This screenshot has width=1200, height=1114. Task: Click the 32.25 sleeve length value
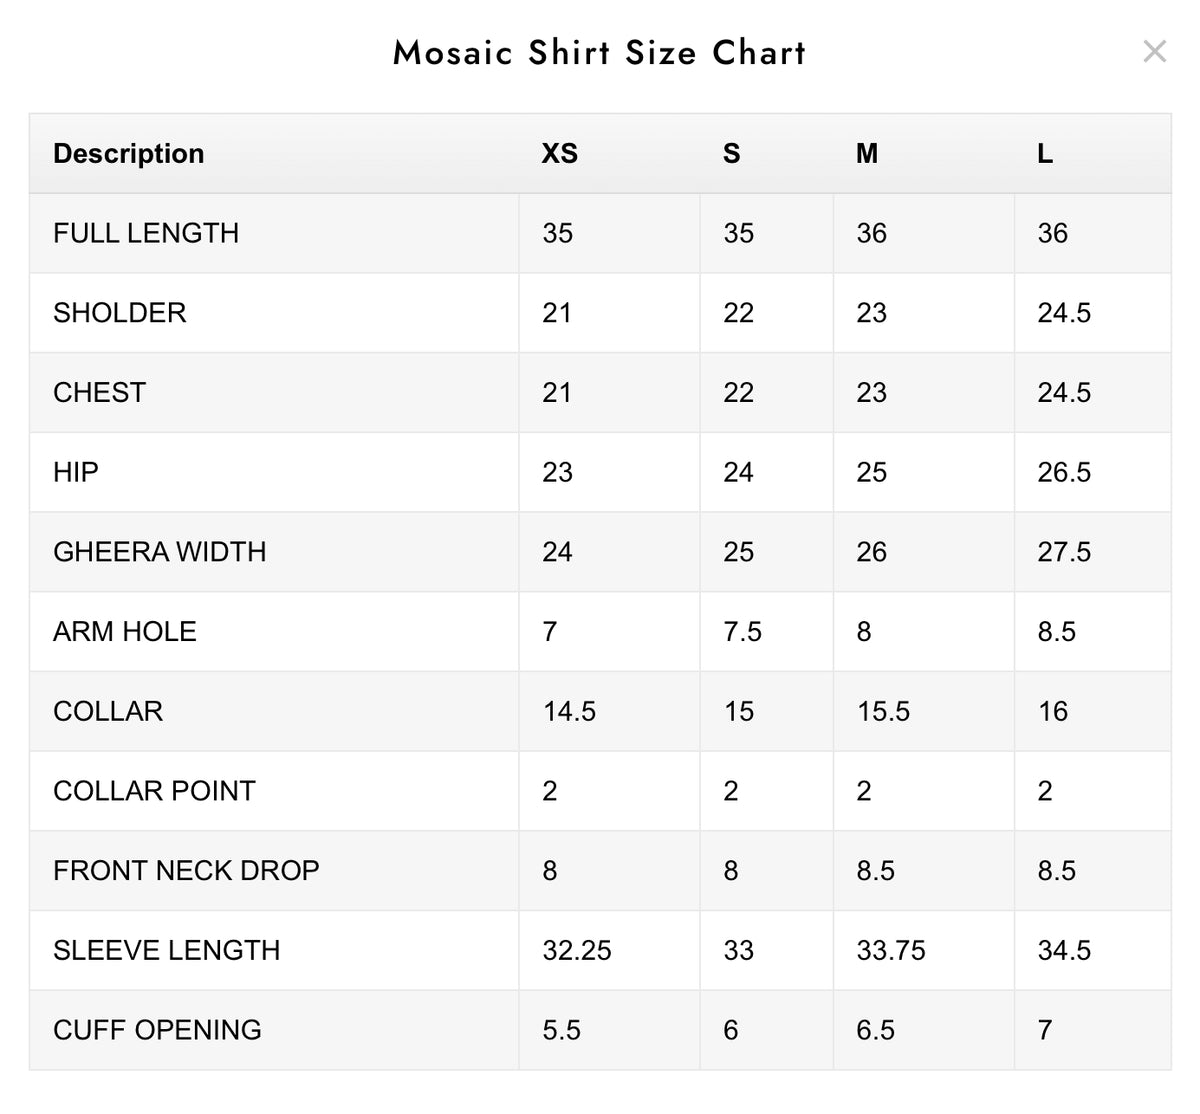click(577, 950)
